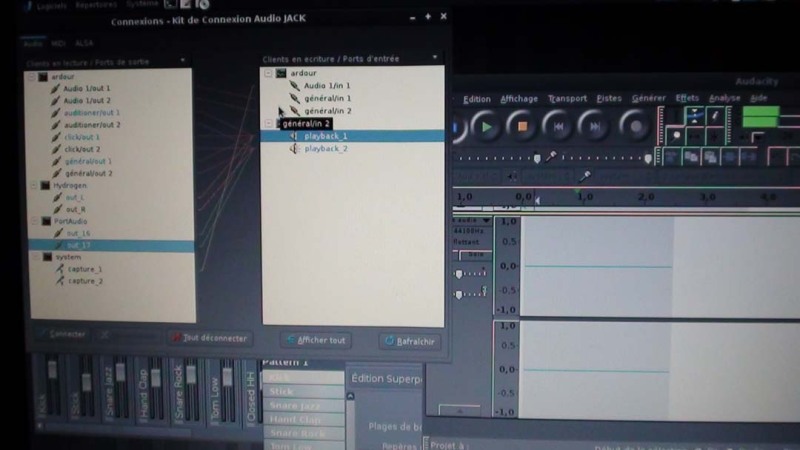Screen dimensions: 800x450
Task: Select 'général/out 2' output port
Action: pyautogui.click(x=88, y=173)
